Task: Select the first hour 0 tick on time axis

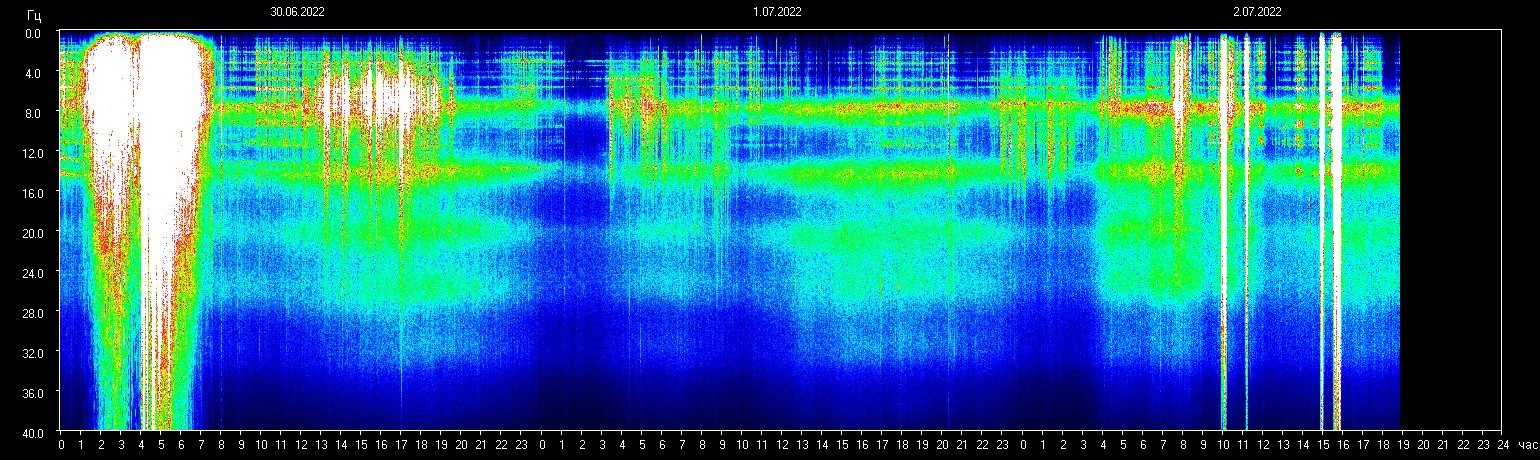Action: point(61,445)
